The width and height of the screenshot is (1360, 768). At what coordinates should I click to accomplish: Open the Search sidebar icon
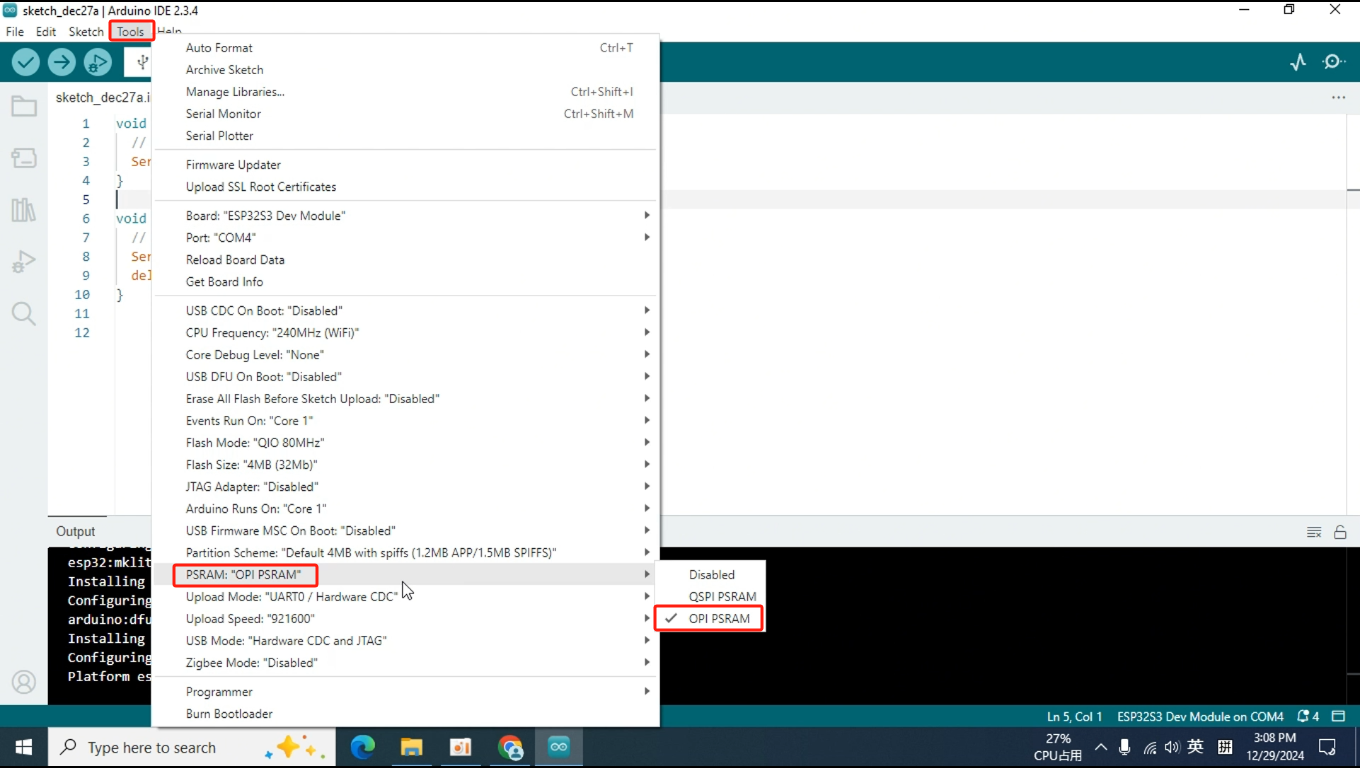24,314
